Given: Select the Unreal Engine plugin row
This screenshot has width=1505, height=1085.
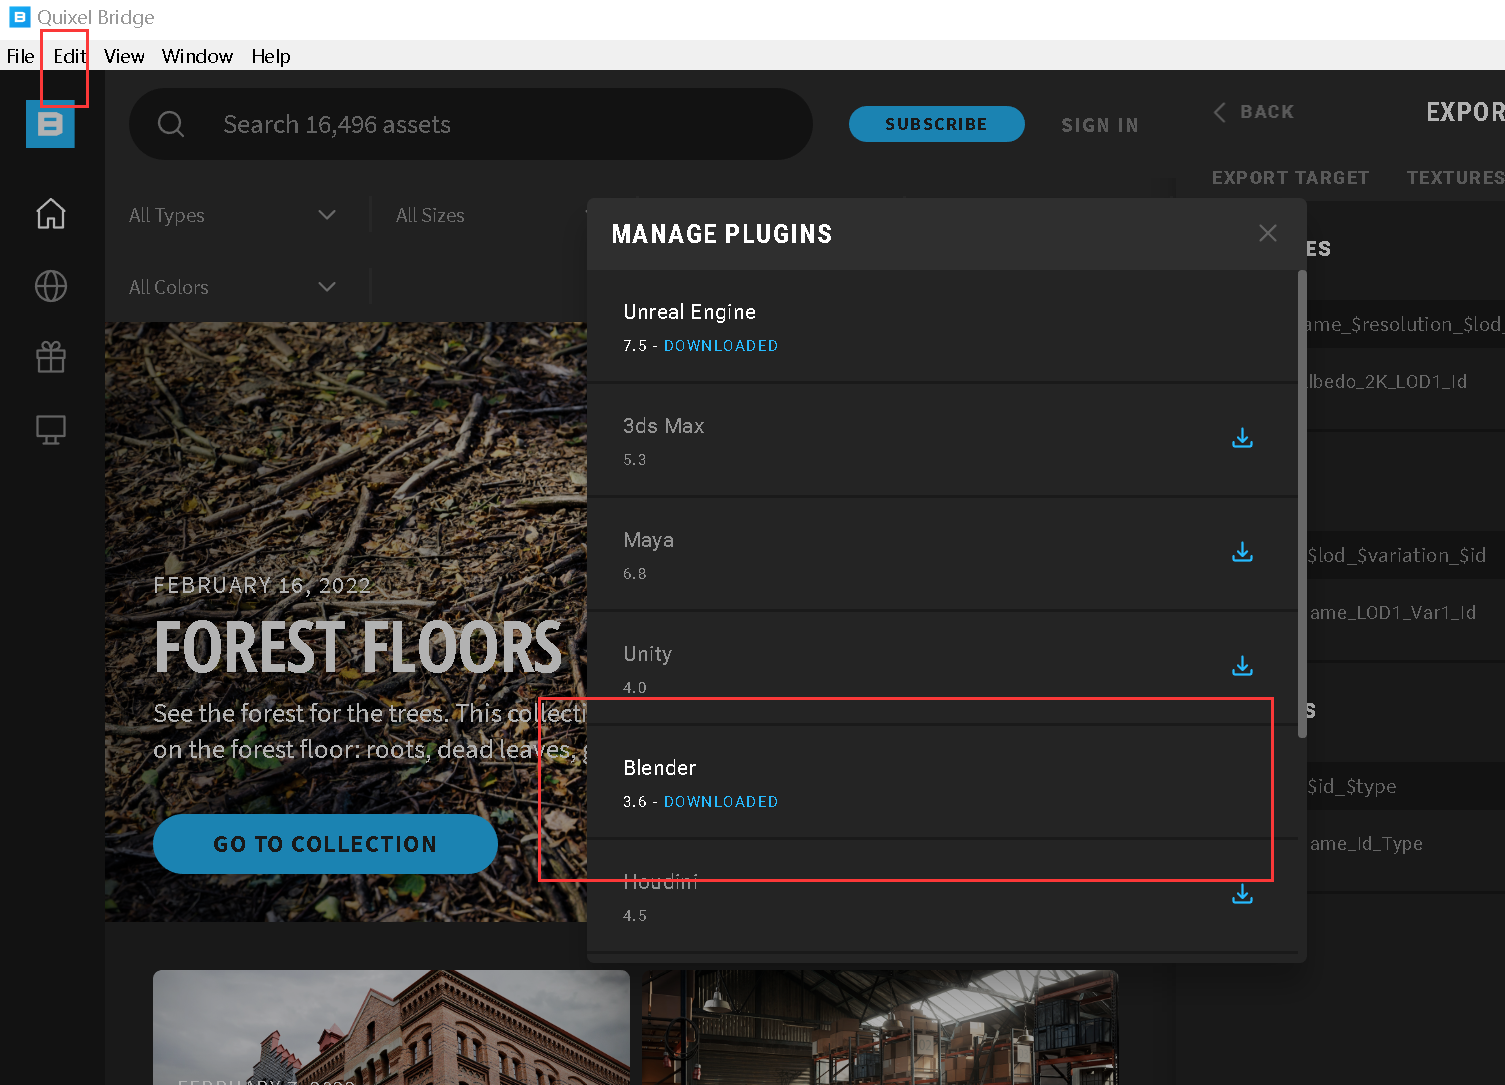Looking at the screenshot, I should (942, 327).
